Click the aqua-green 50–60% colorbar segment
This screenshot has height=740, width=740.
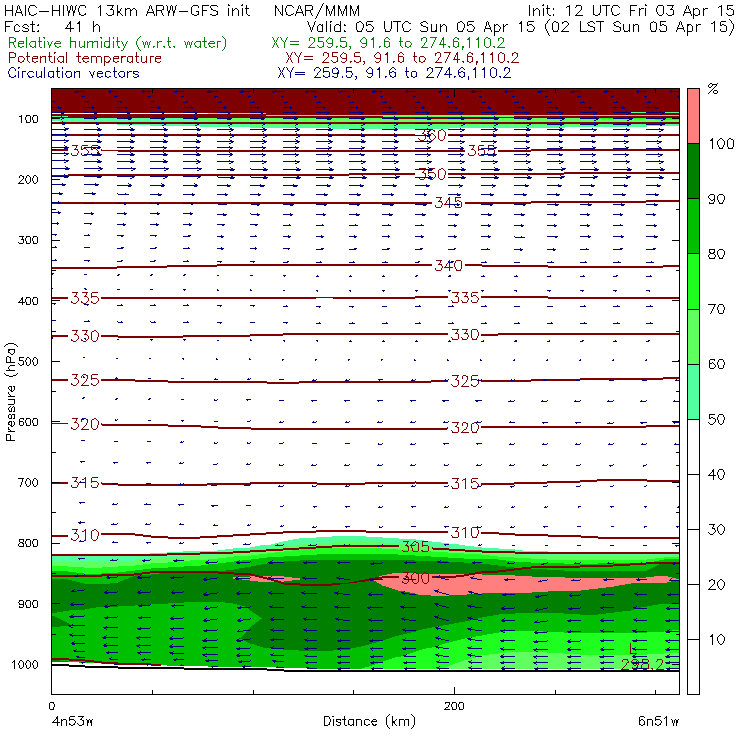tap(693, 392)
